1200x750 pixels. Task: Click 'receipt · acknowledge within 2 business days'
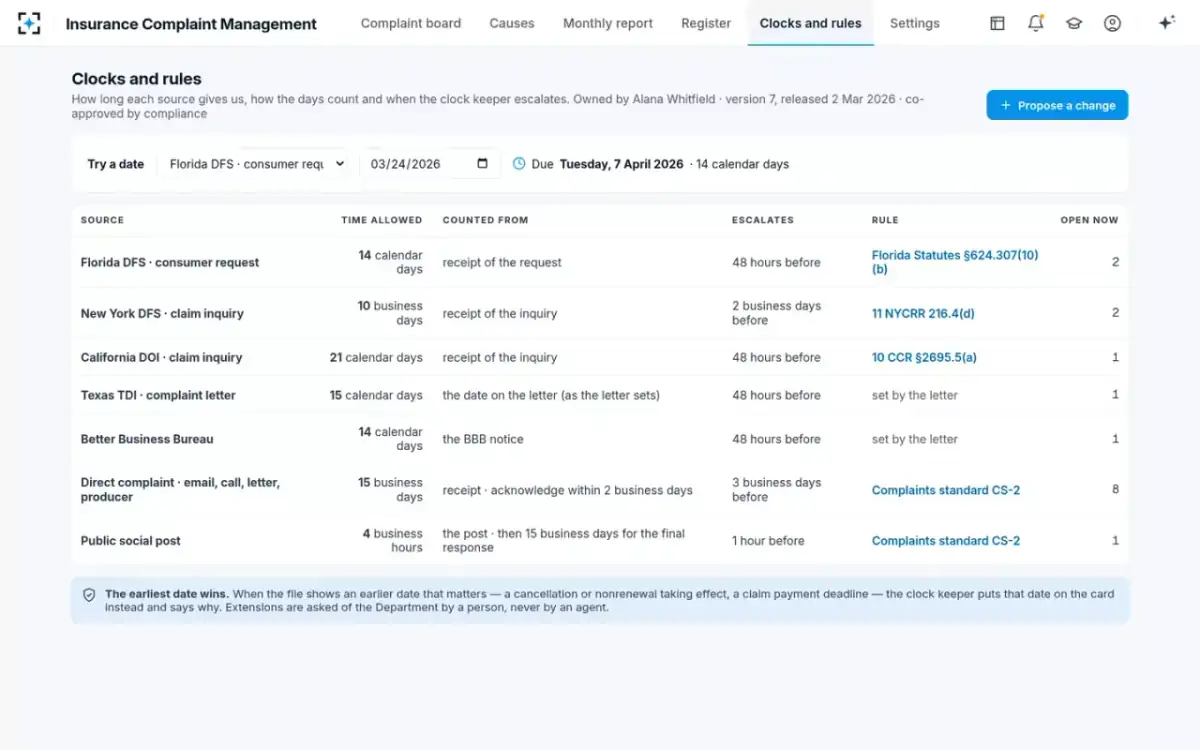pos(568,490)
